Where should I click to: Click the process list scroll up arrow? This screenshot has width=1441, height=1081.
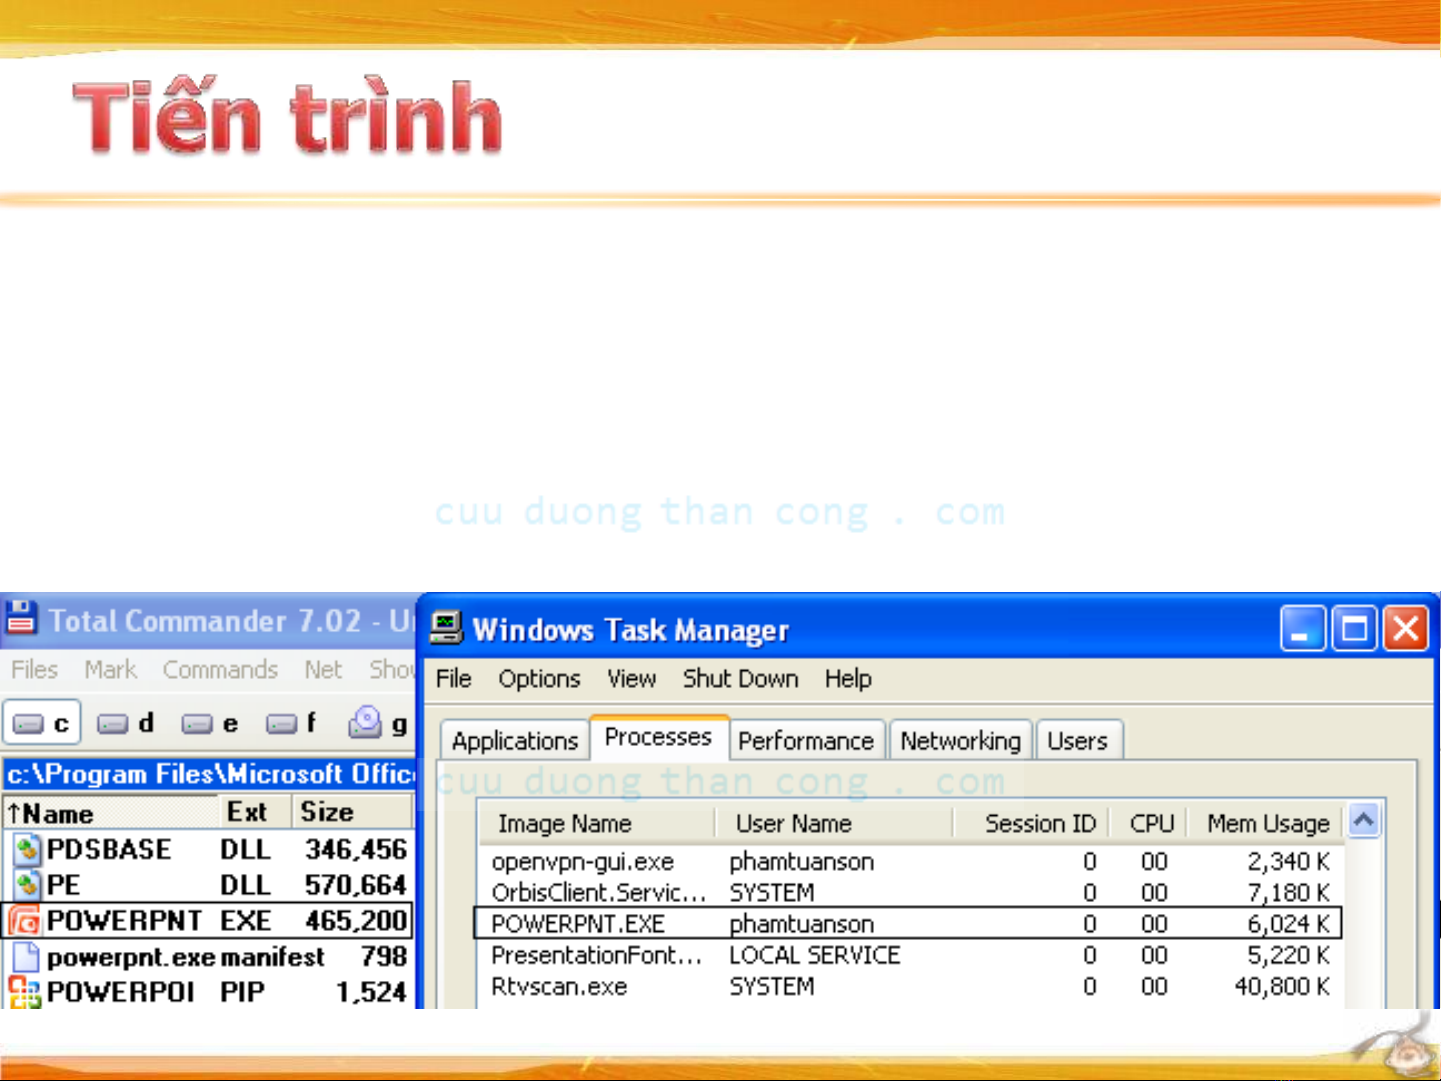coord(1364,821)
